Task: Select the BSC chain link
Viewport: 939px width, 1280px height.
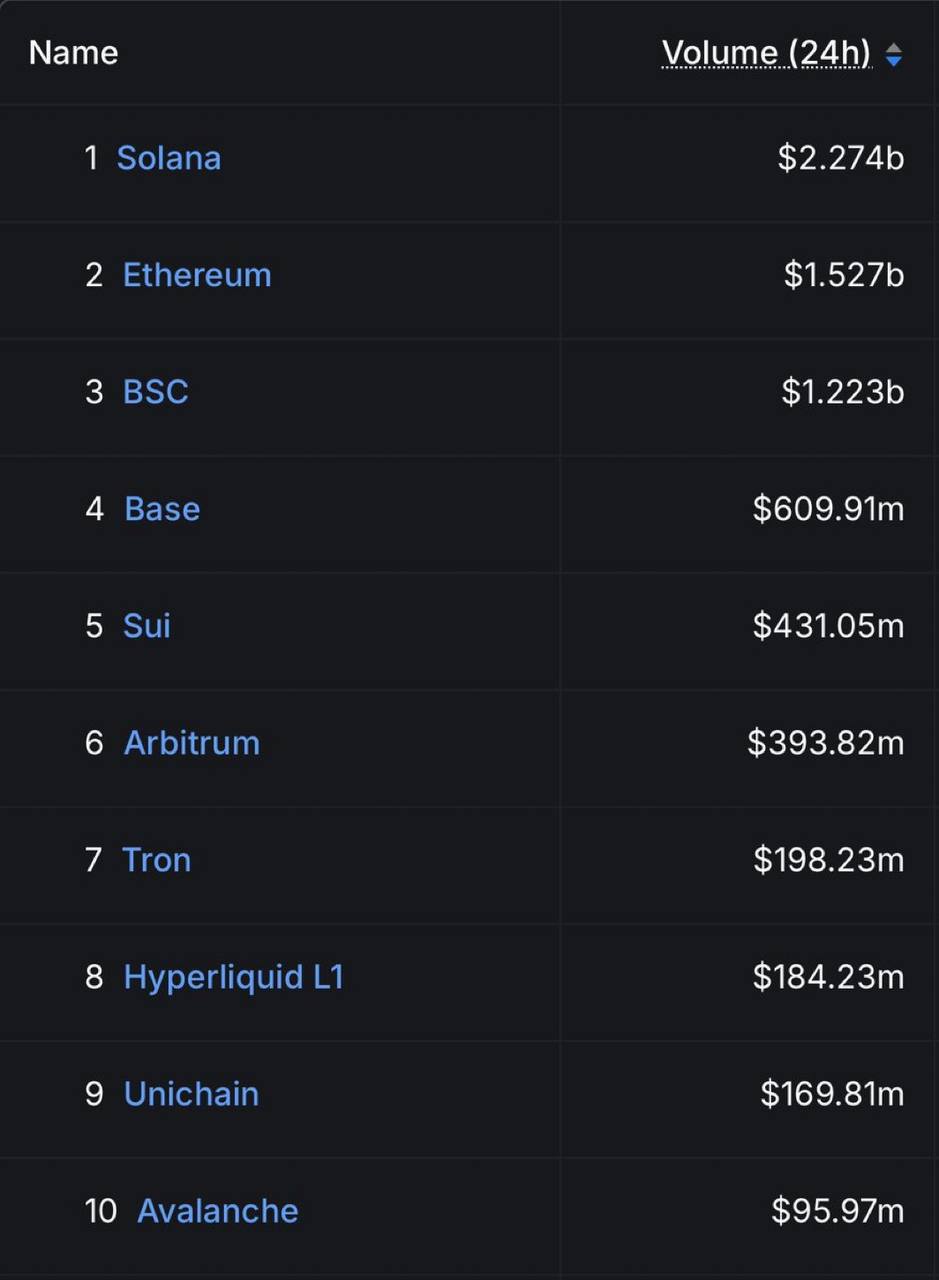Action: point(156,392)
